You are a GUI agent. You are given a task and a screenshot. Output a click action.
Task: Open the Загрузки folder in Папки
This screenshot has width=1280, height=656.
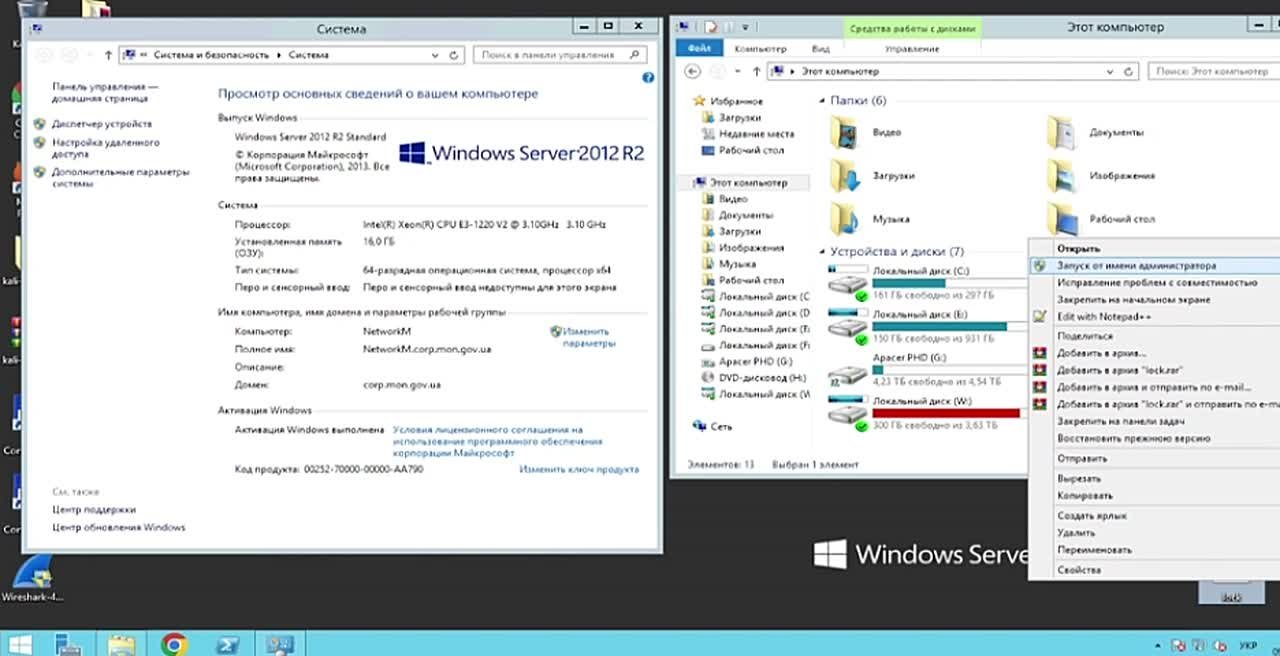click(x=846, y=175)
